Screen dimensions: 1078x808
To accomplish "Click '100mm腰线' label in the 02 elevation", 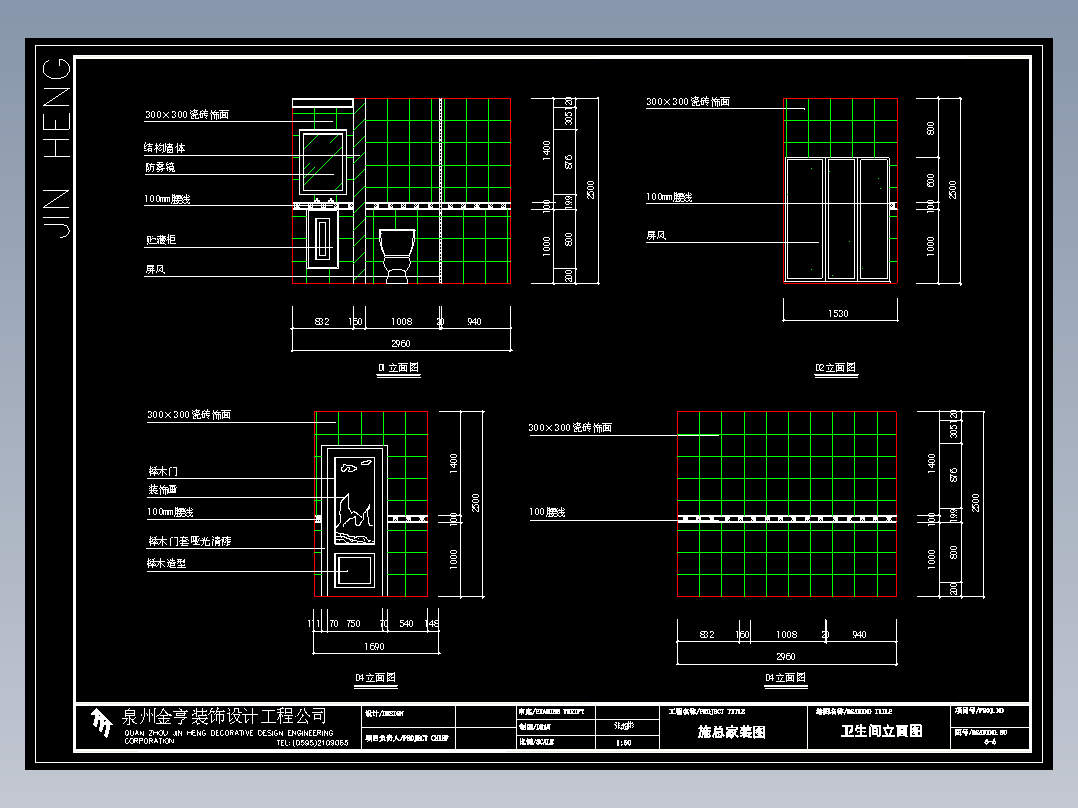I will (x=669, y=197).
